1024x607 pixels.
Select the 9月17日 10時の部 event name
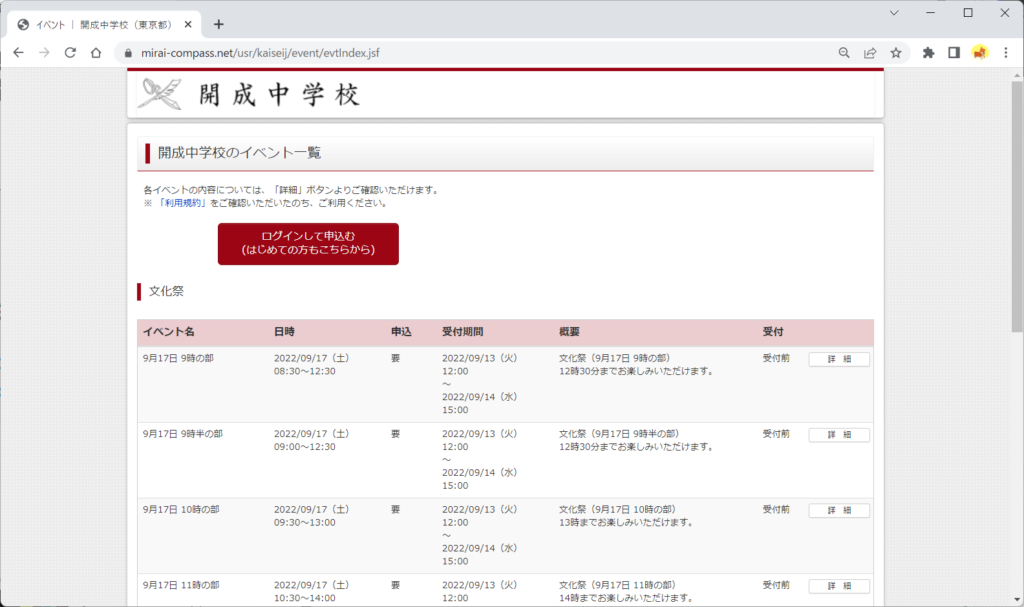click(x=181, y=510)
